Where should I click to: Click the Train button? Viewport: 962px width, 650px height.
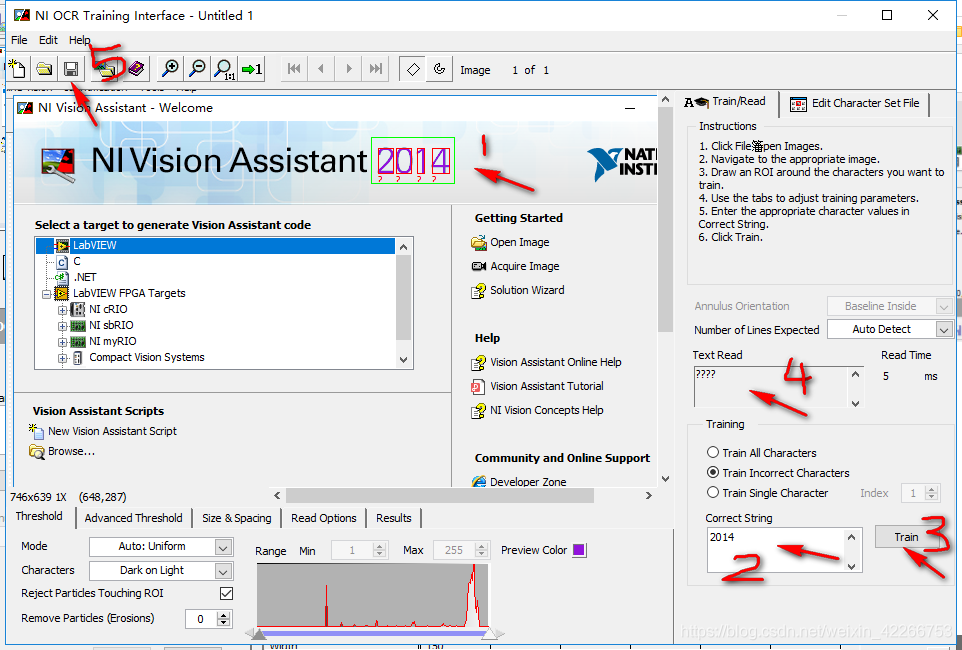906,537
